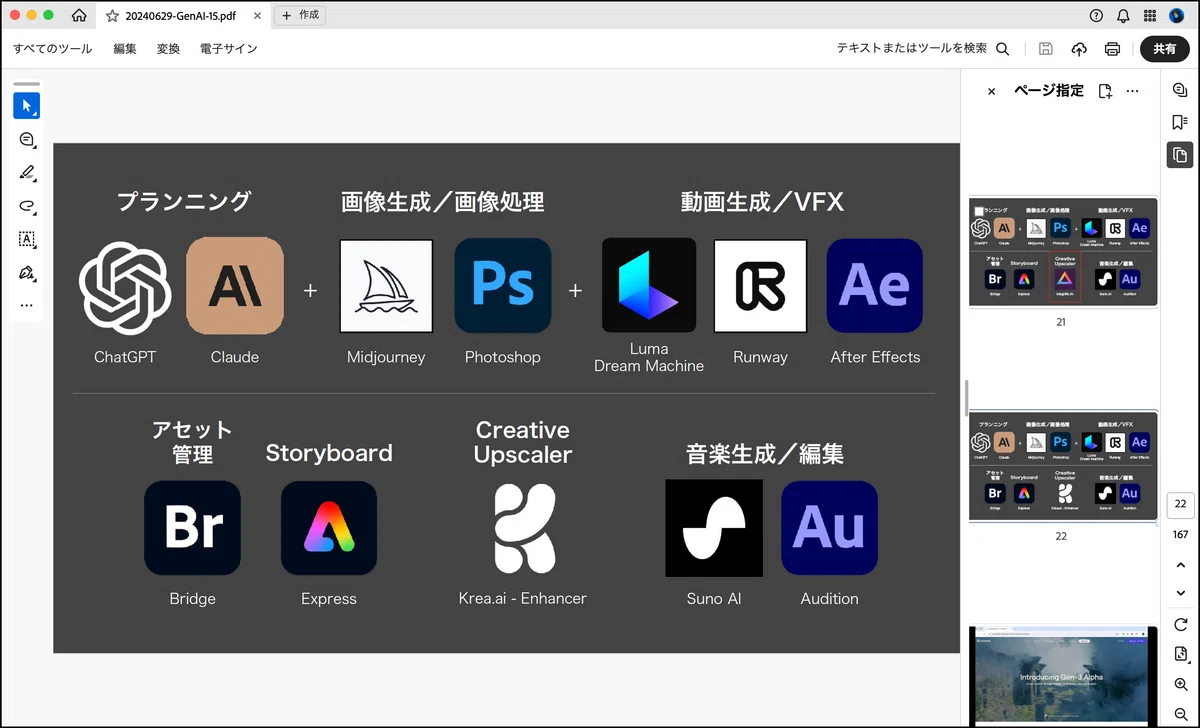Click the ChatGPT logo on slide

[127, 286]
